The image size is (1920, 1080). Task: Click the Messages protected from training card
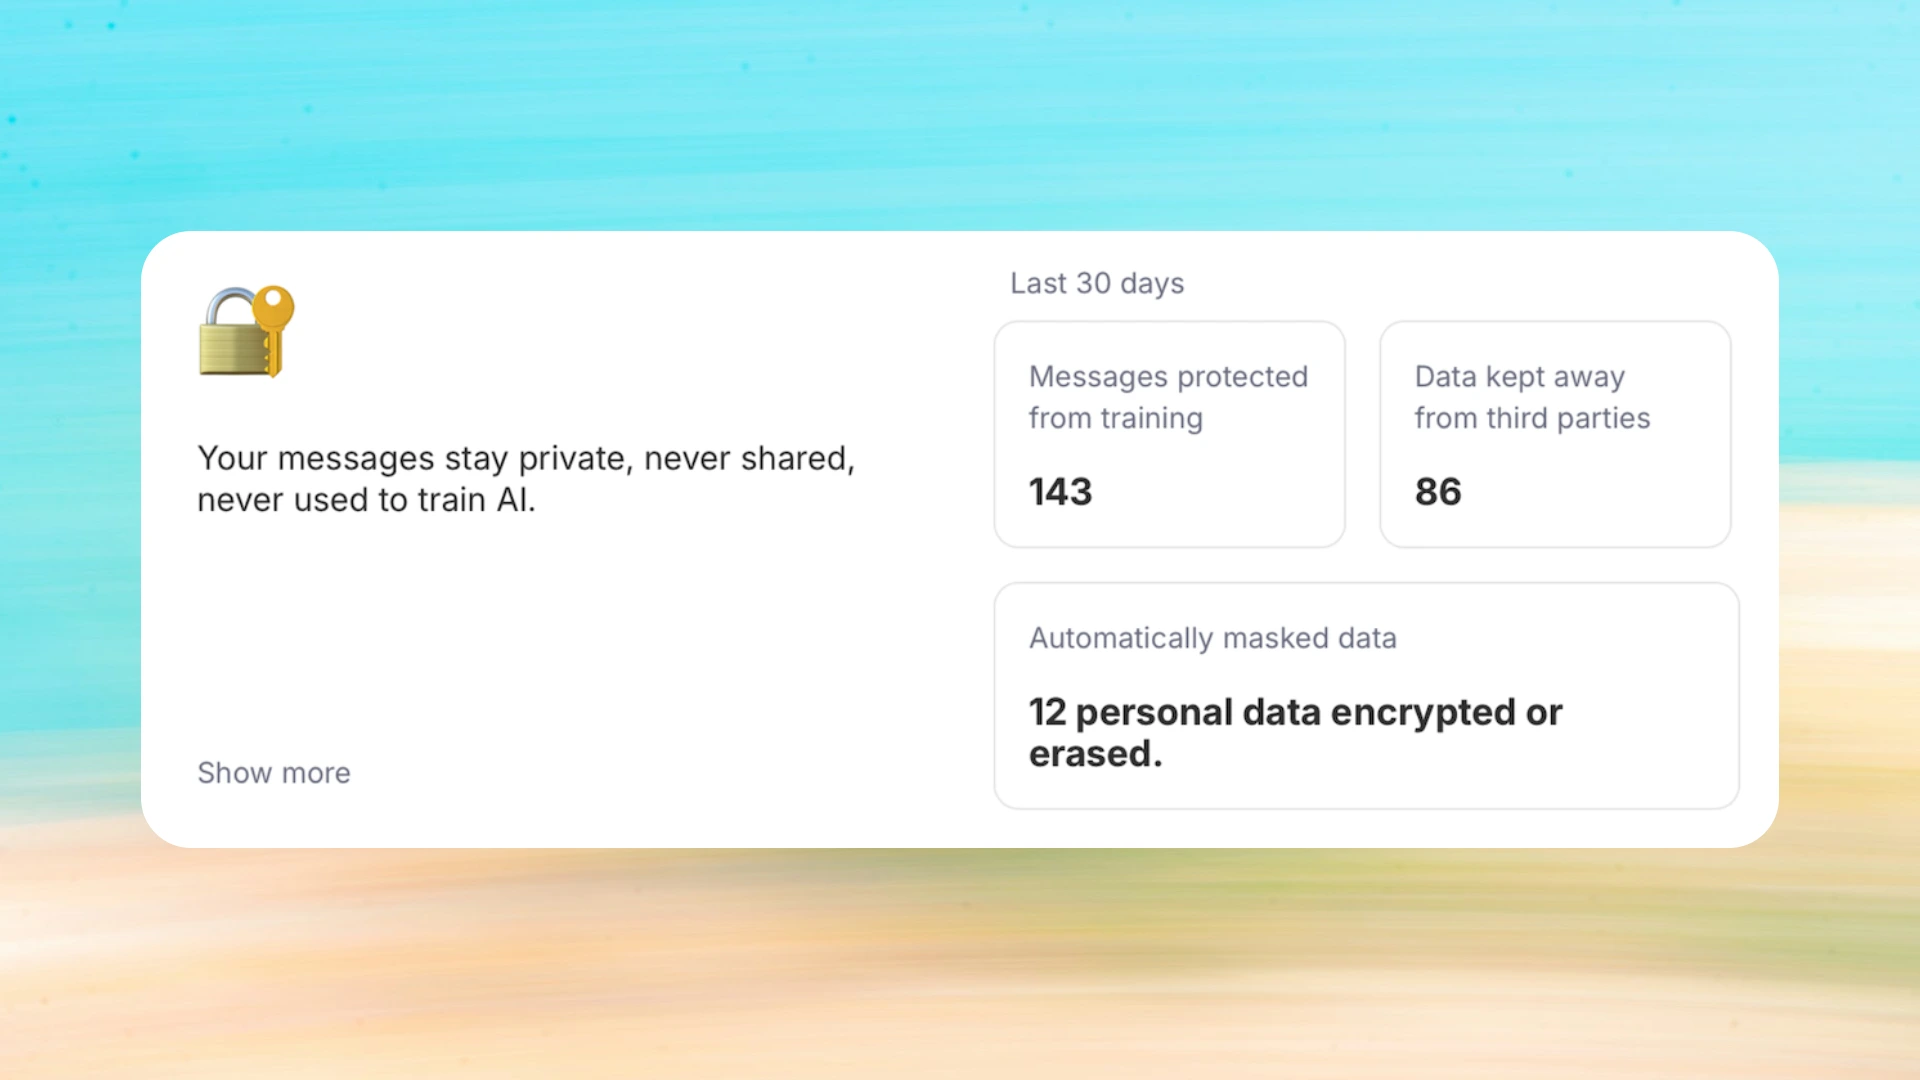coord(1168,434)
